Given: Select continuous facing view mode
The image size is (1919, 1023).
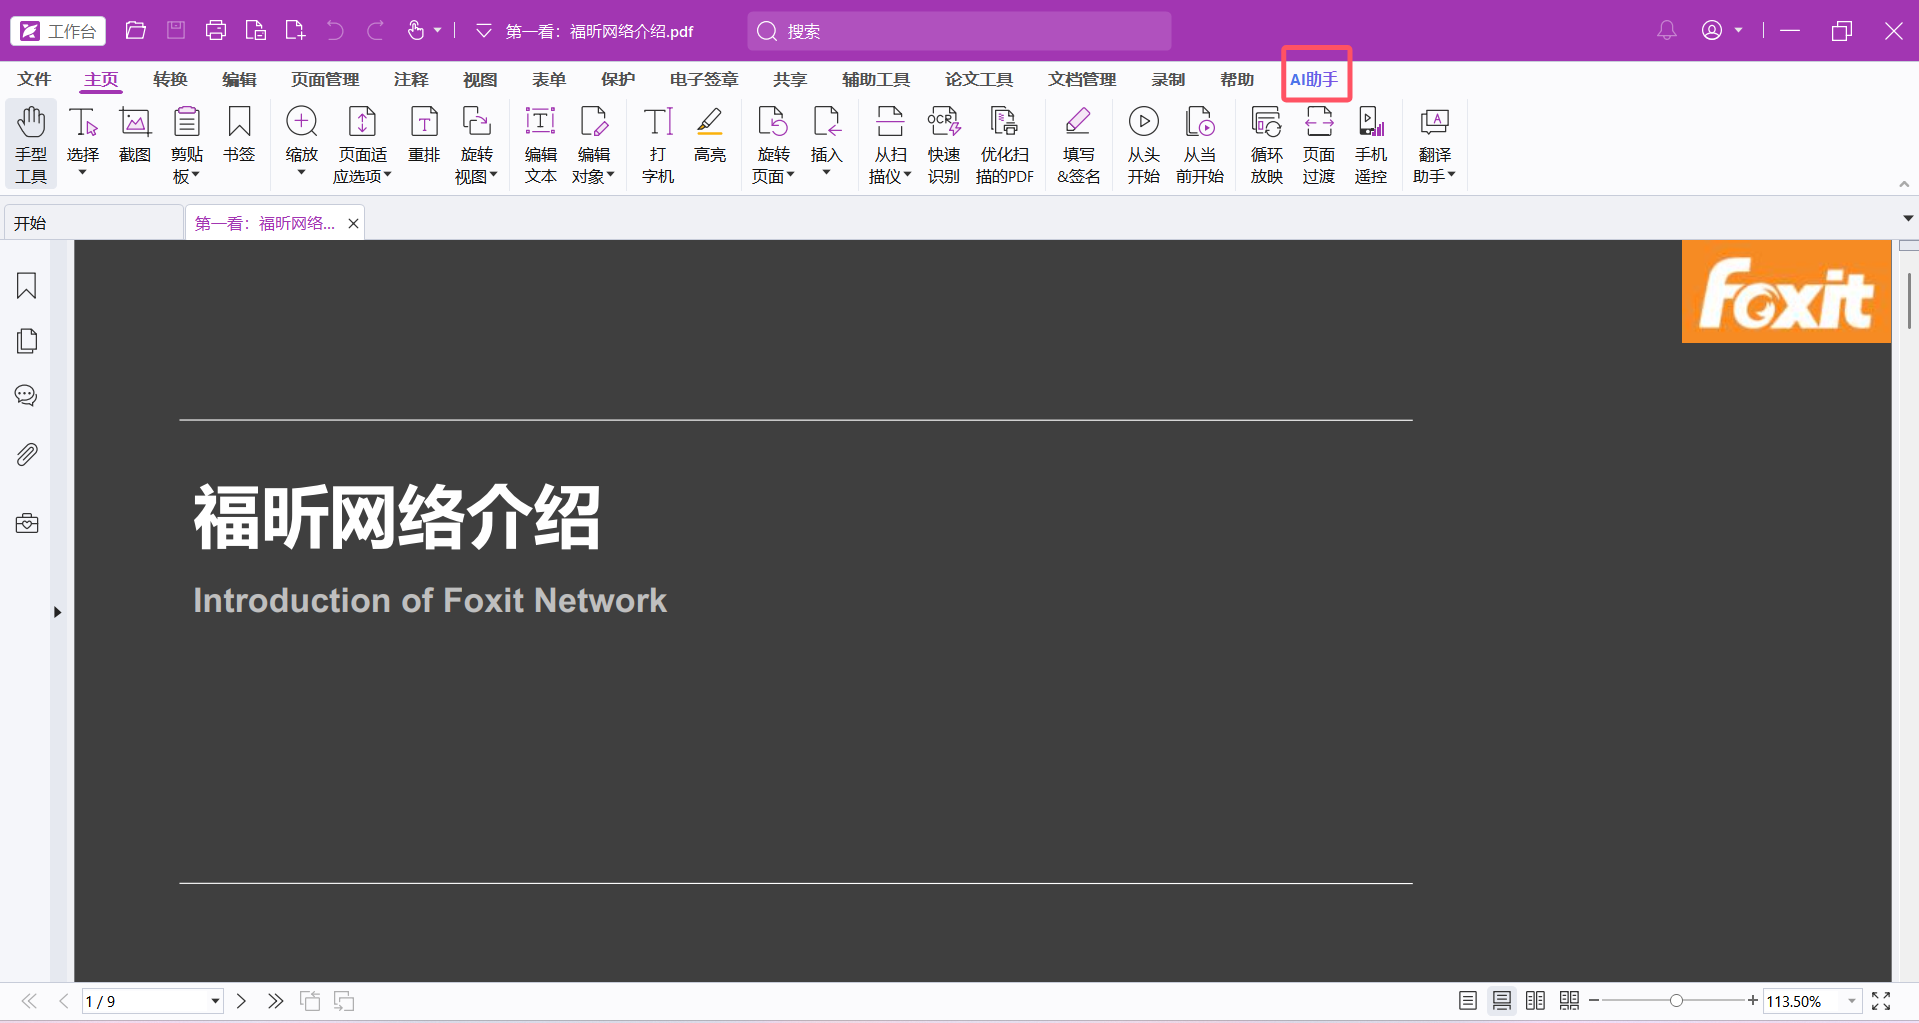Looking at the screenshot, I should [x=1570, y=1001].
